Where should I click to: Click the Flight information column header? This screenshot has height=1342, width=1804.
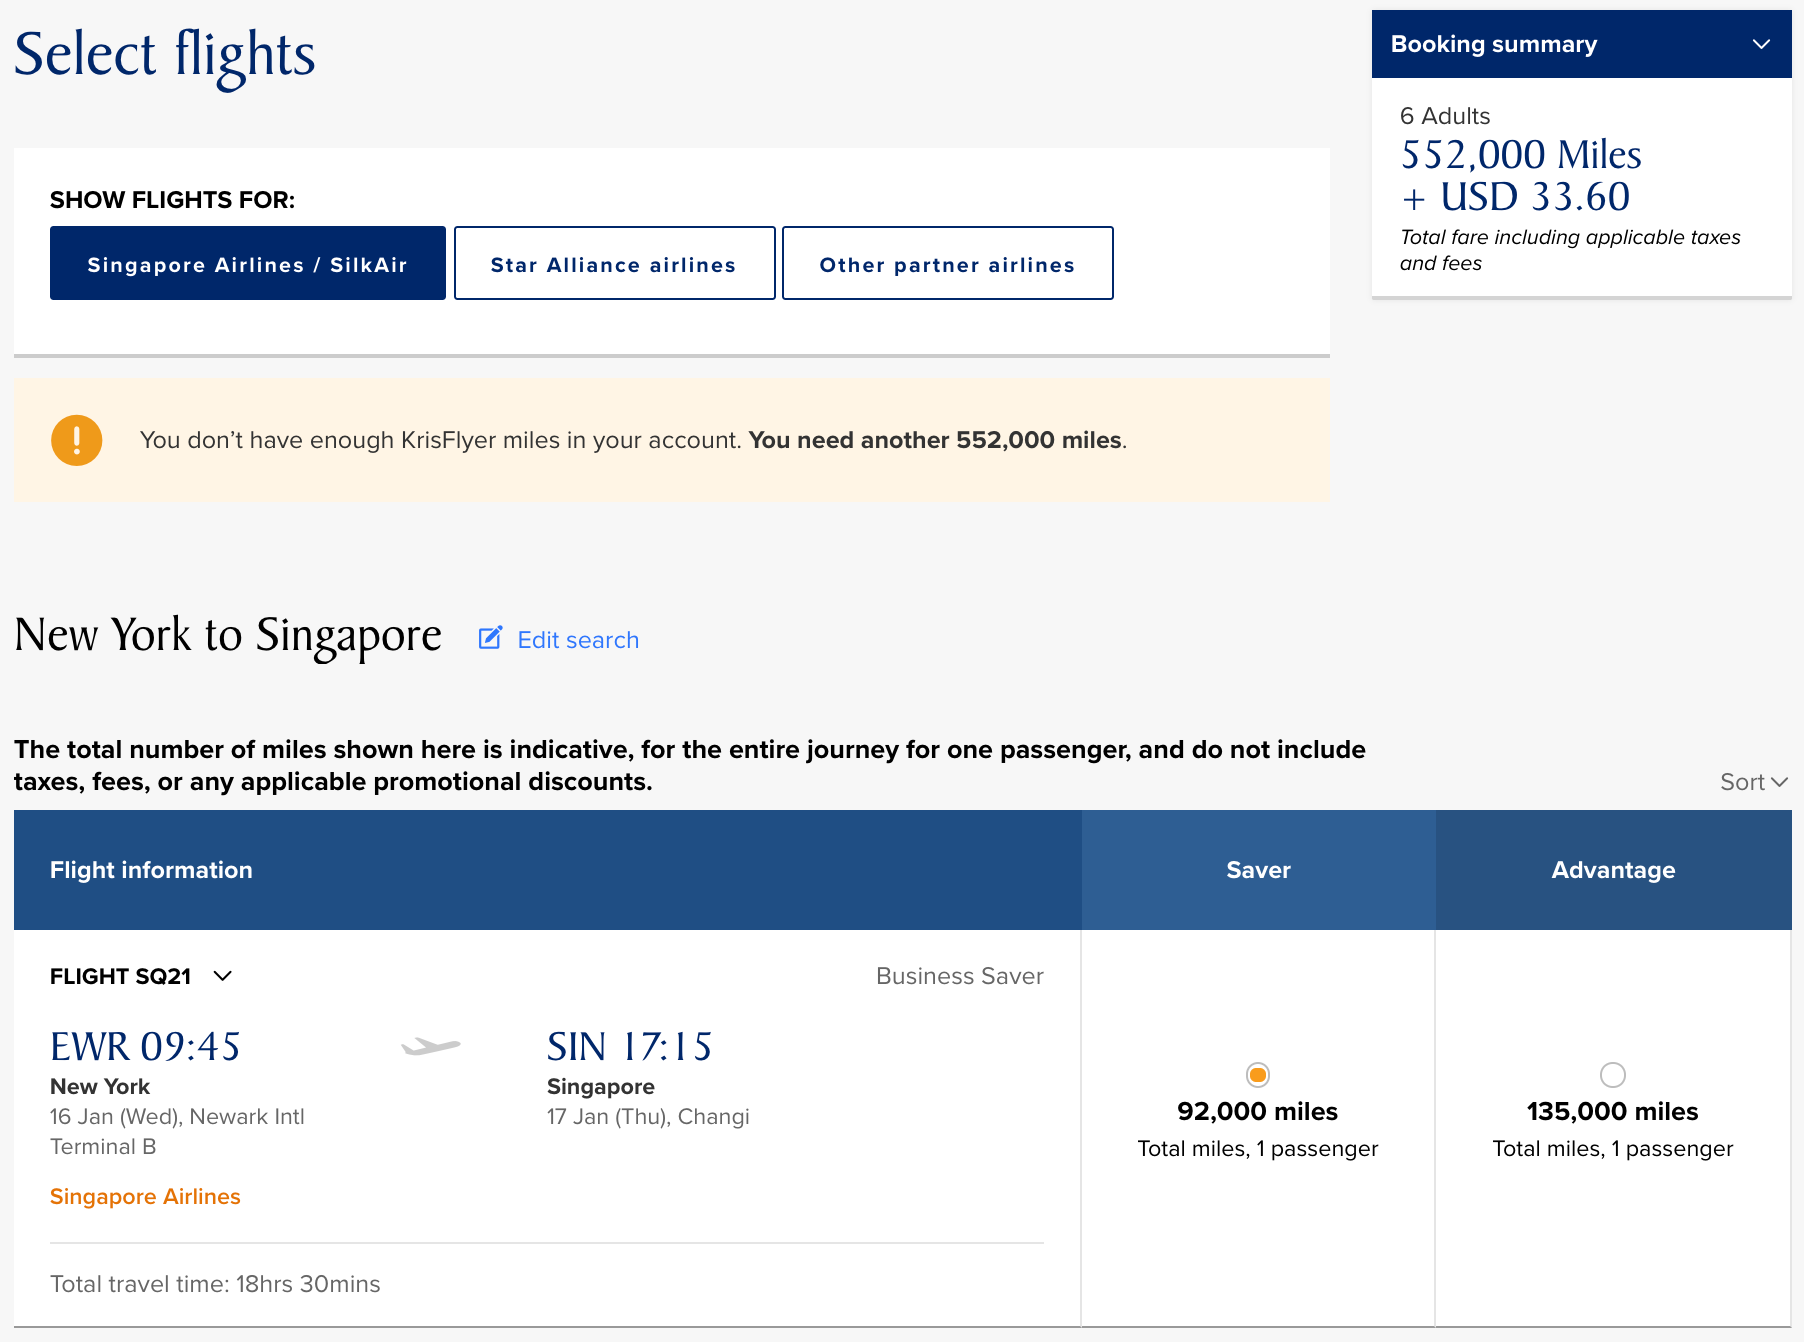click(151, 870)
